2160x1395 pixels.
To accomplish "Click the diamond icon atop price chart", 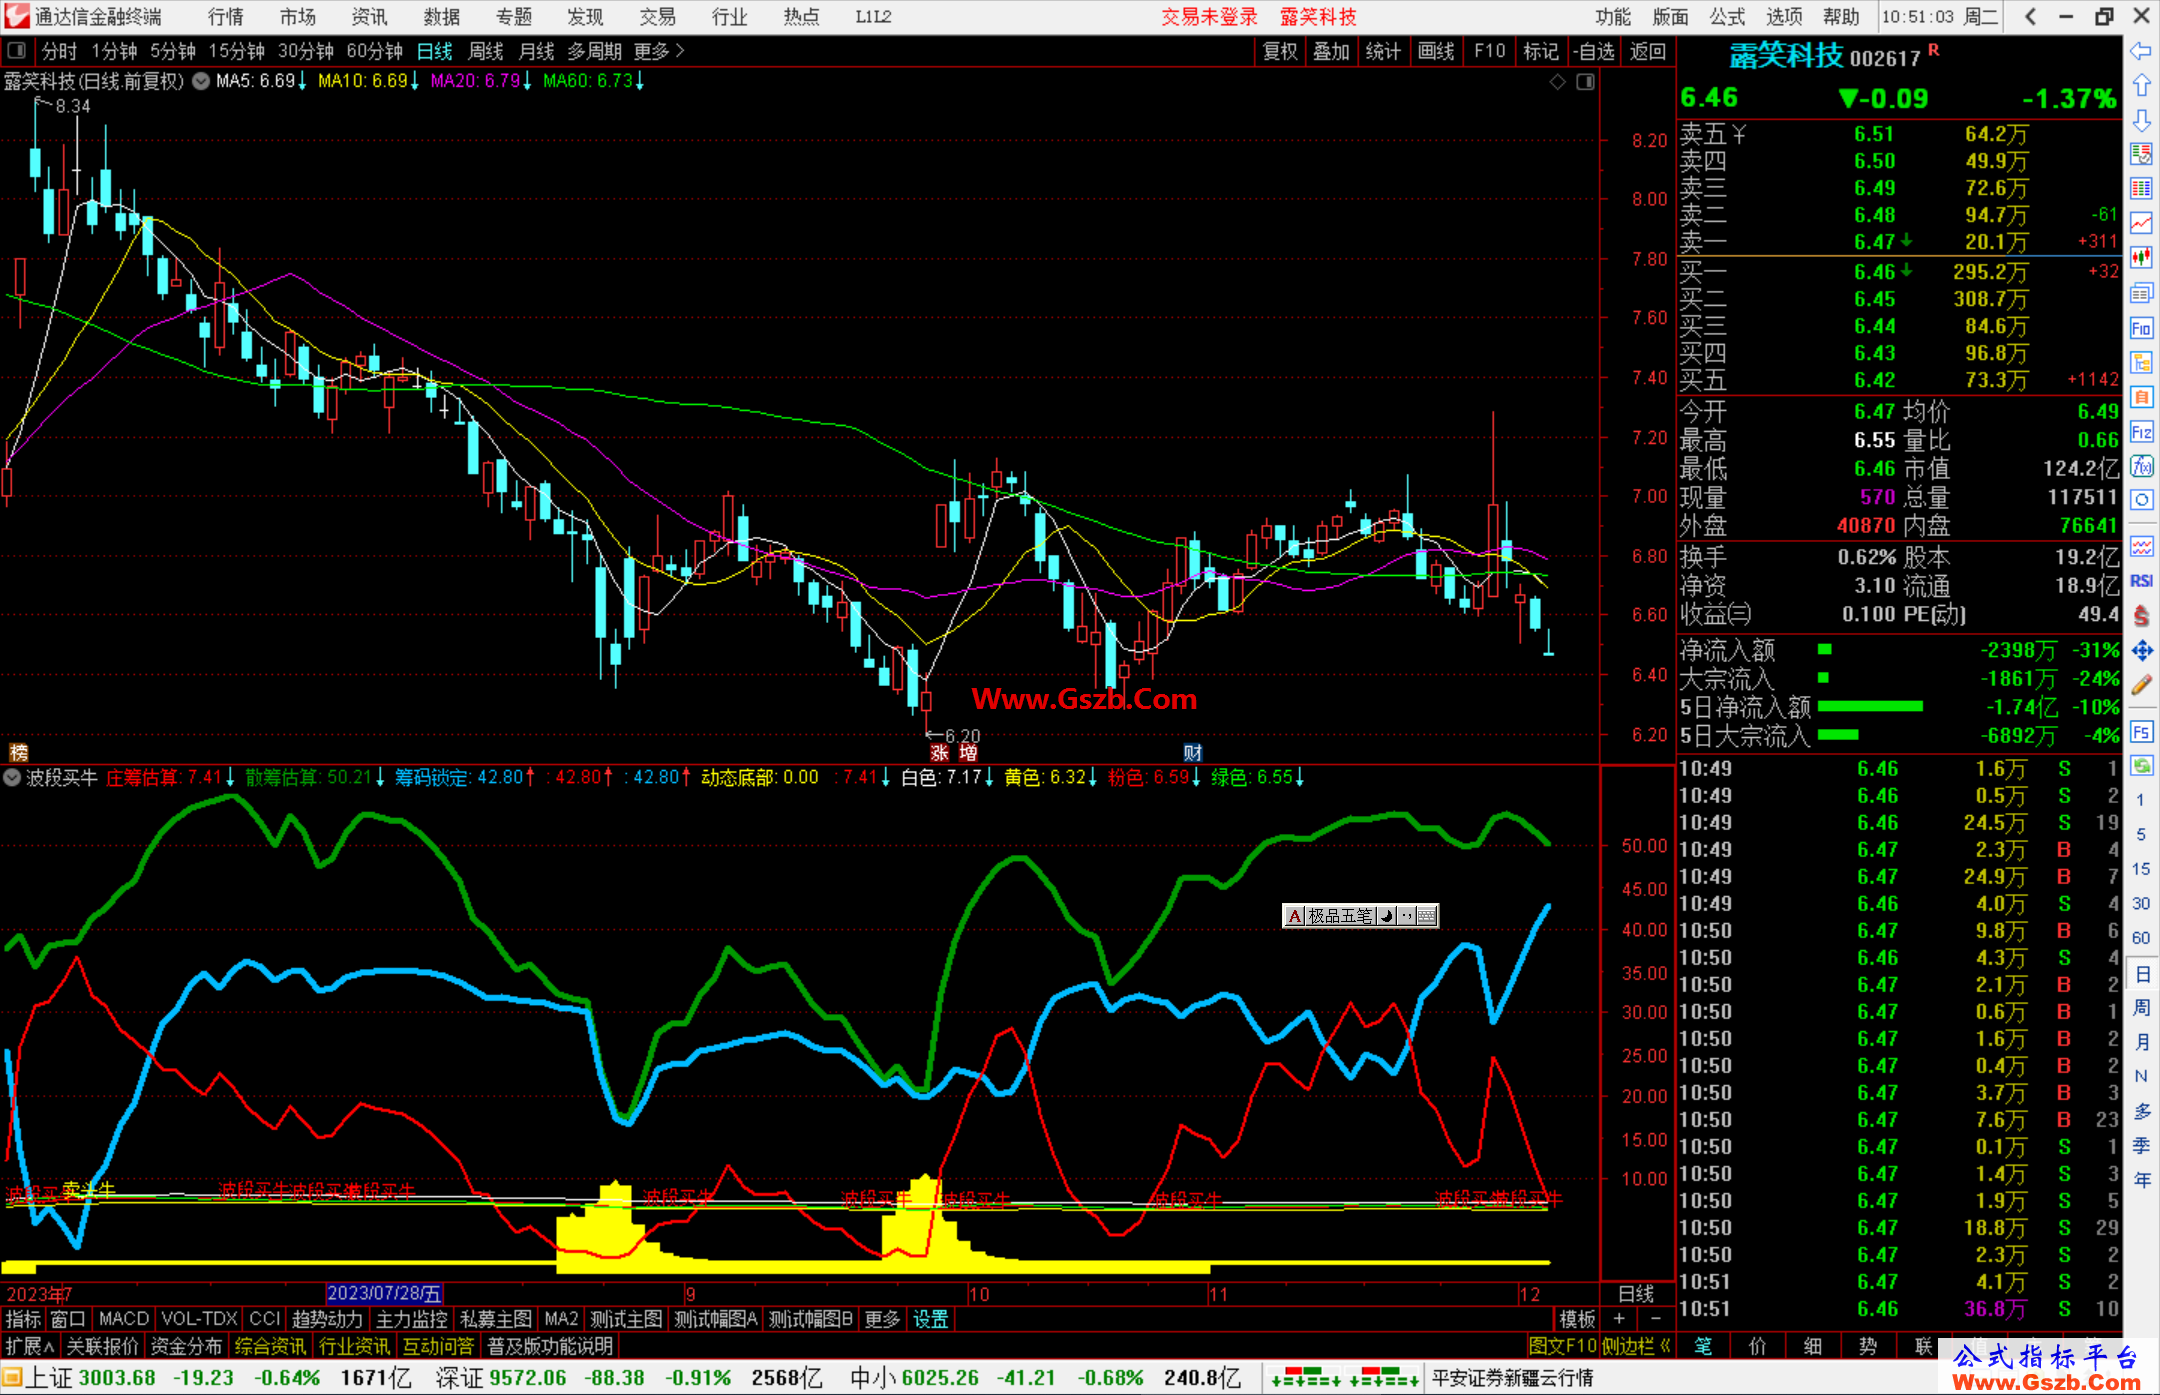I will [1557, 82].
